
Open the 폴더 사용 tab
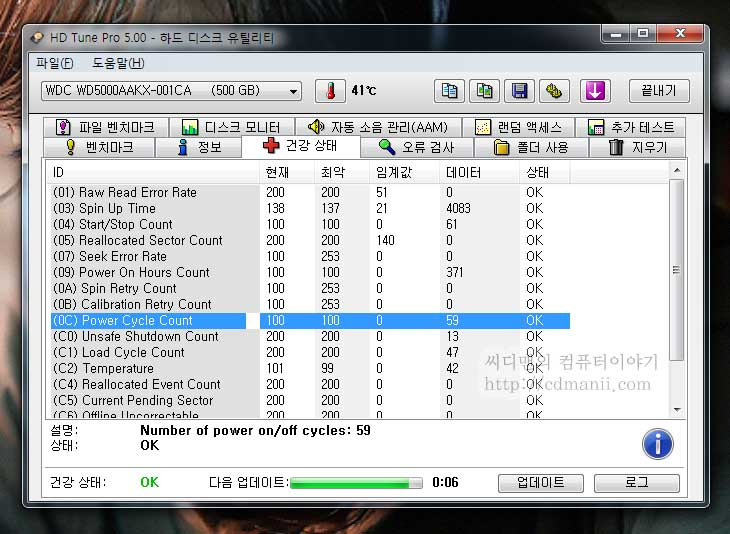[x=531, y=147]
